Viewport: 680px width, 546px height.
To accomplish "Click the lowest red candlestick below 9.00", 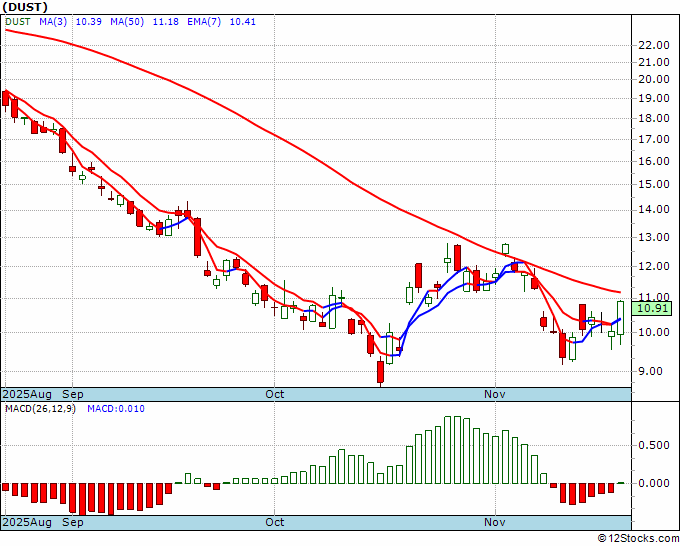I will coord(380,372).
